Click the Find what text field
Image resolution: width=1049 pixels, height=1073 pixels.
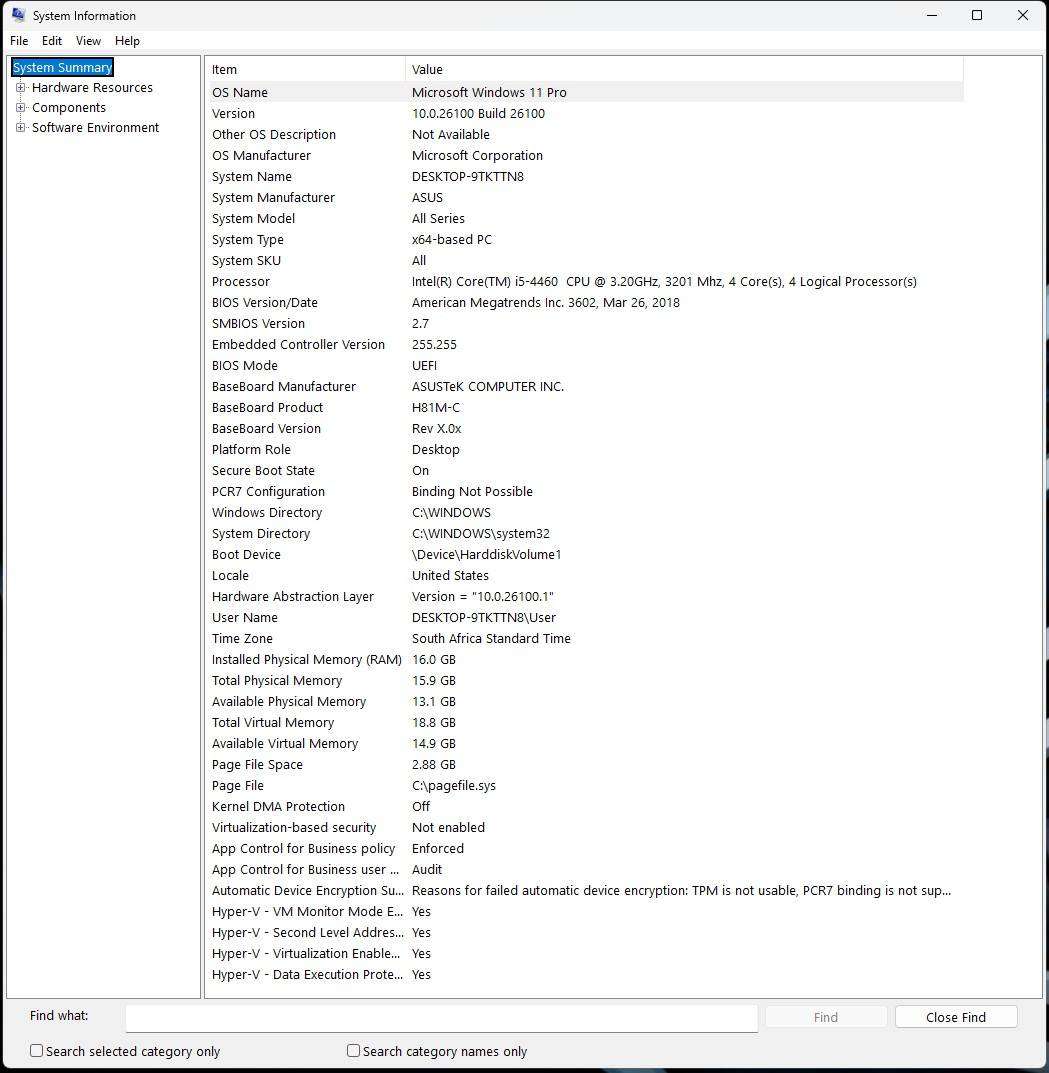[x=441, y=1017]
